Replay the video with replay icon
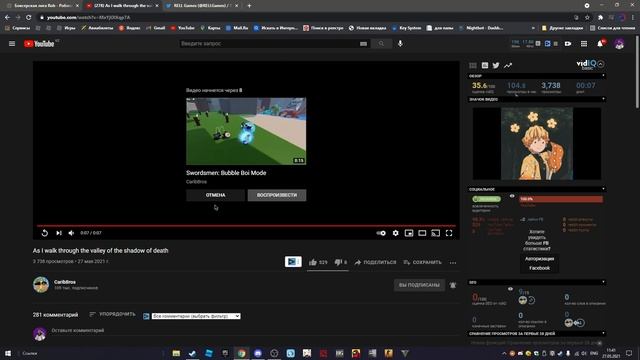 (x=45, y=233)
